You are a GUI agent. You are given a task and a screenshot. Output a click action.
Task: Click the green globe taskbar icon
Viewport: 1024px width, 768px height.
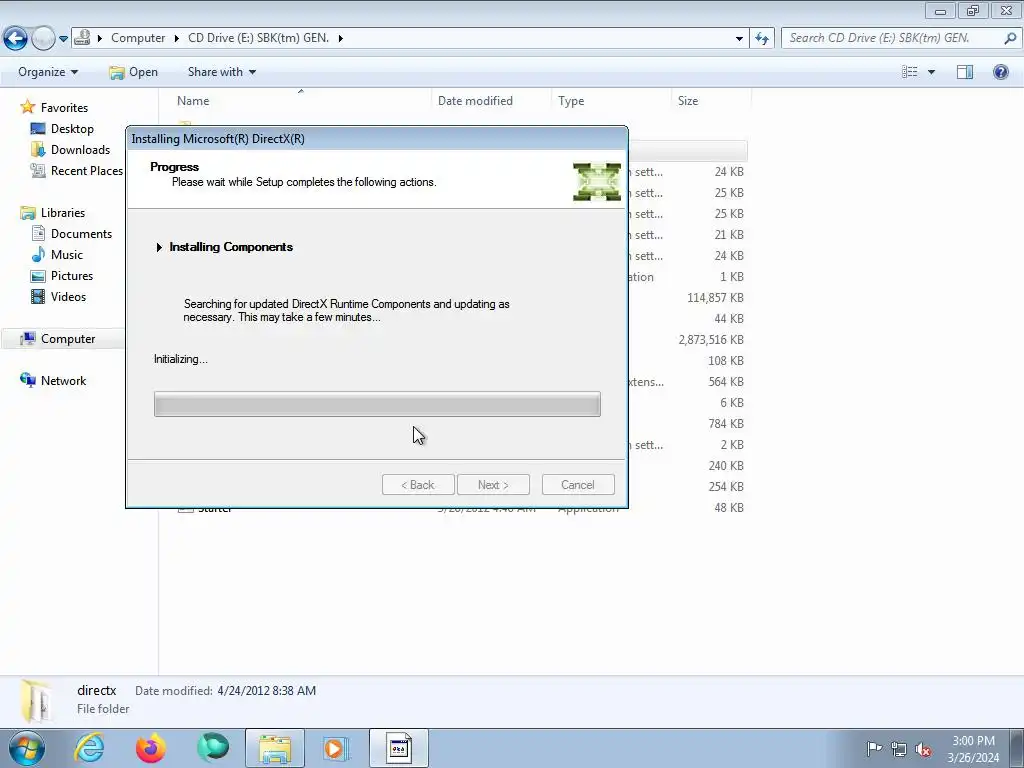pos(213,748)
